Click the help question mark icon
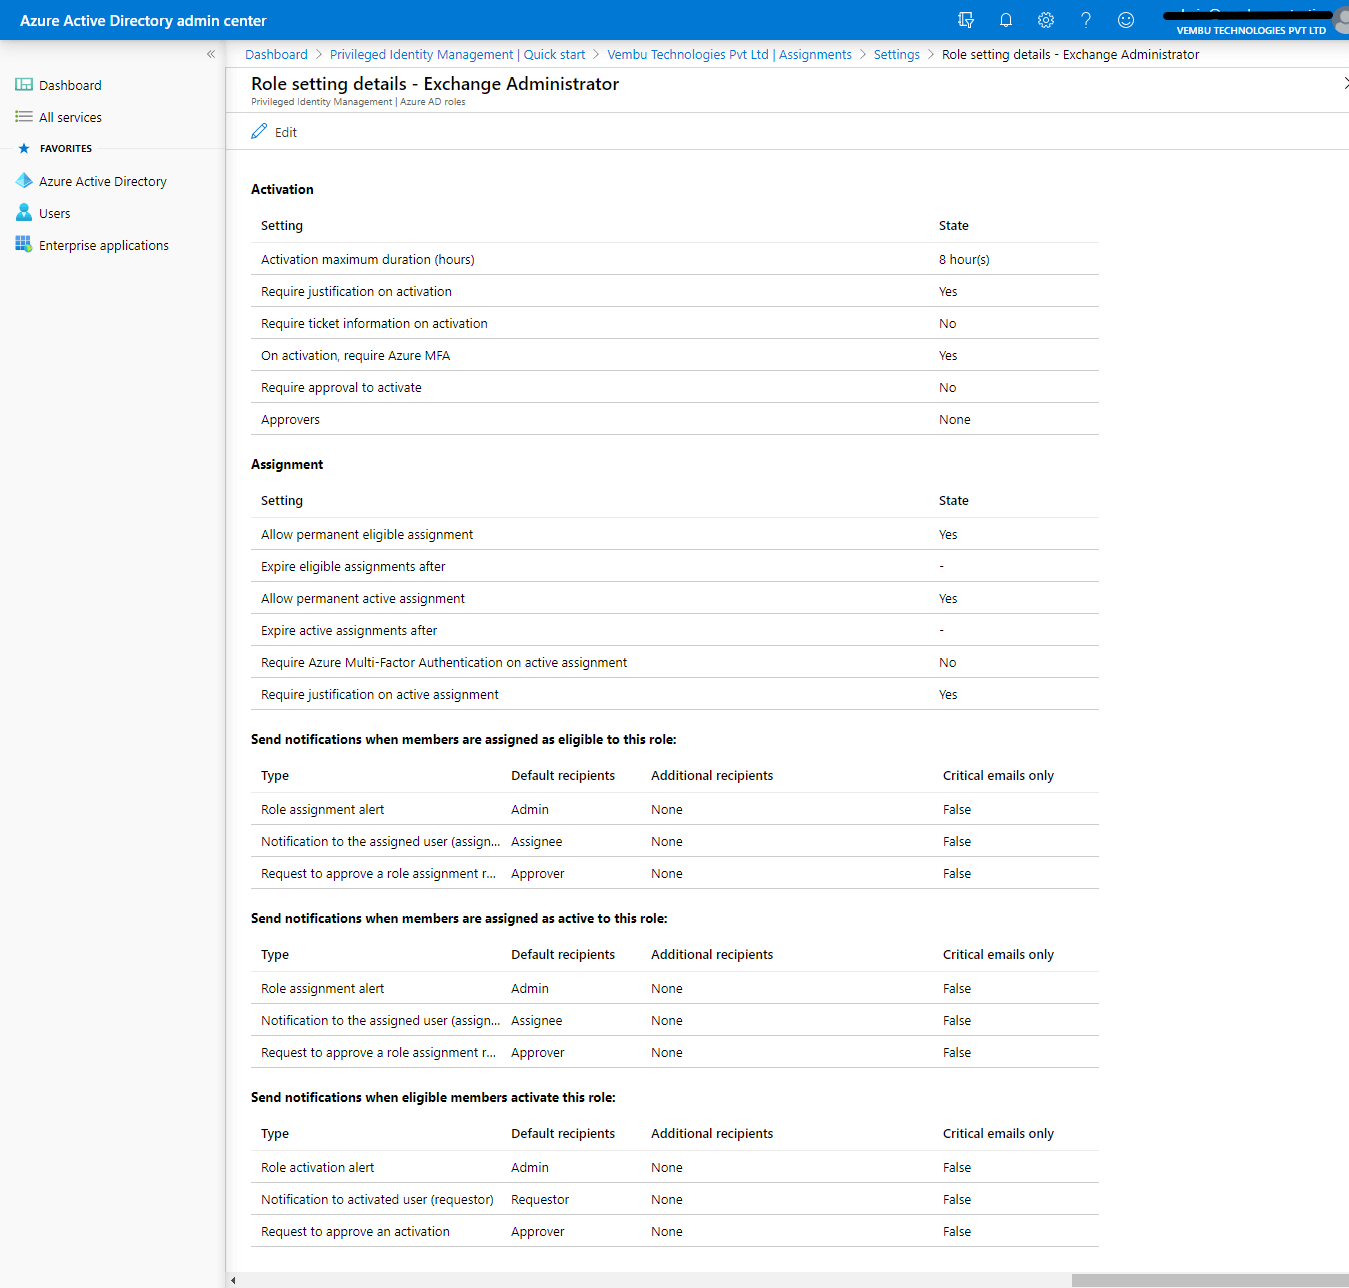Screen dimensions: 1349x1288 pyautogui.click(x=1086, y=20)
